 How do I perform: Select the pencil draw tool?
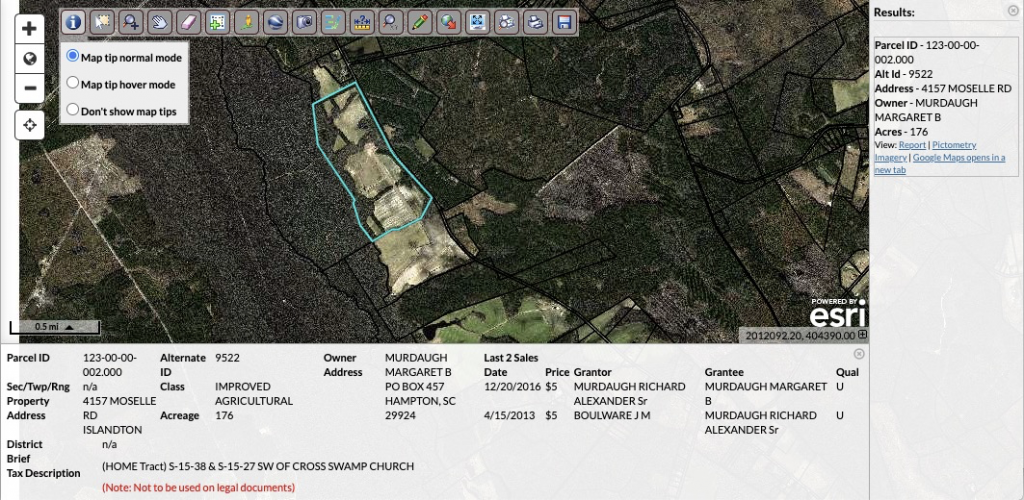pos(420,21)
